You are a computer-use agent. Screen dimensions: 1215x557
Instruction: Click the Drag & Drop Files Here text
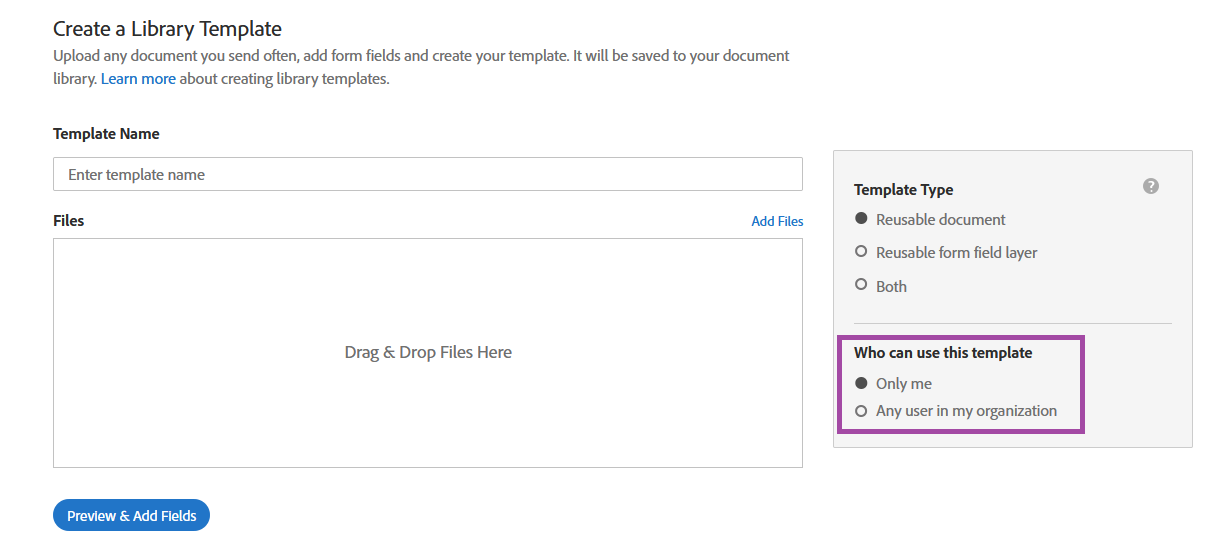[427, 352]
